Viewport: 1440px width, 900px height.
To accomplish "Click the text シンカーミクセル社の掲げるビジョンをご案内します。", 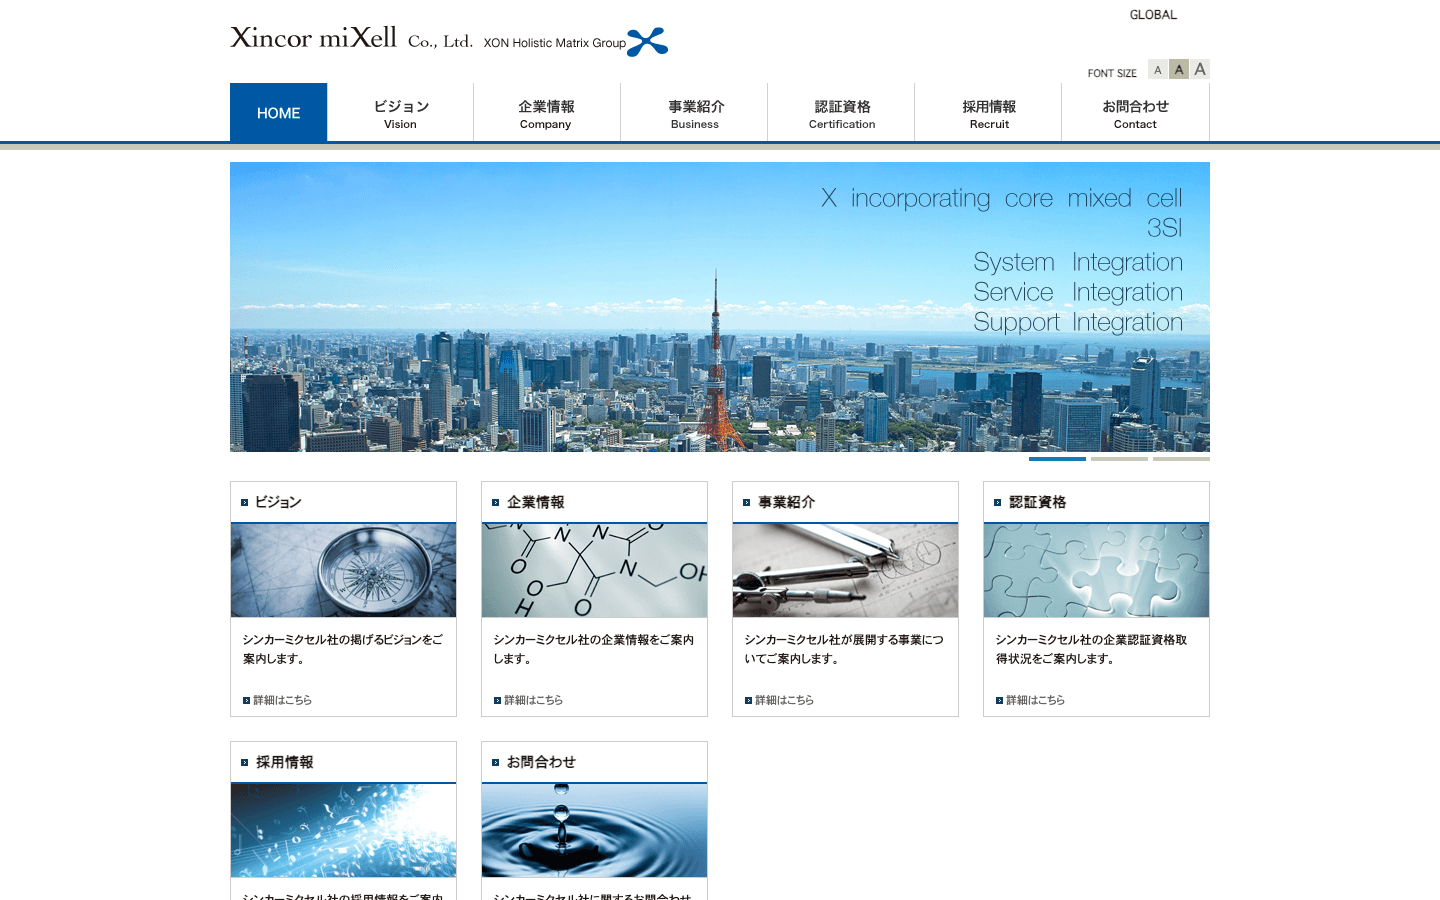I will (343, 649).
